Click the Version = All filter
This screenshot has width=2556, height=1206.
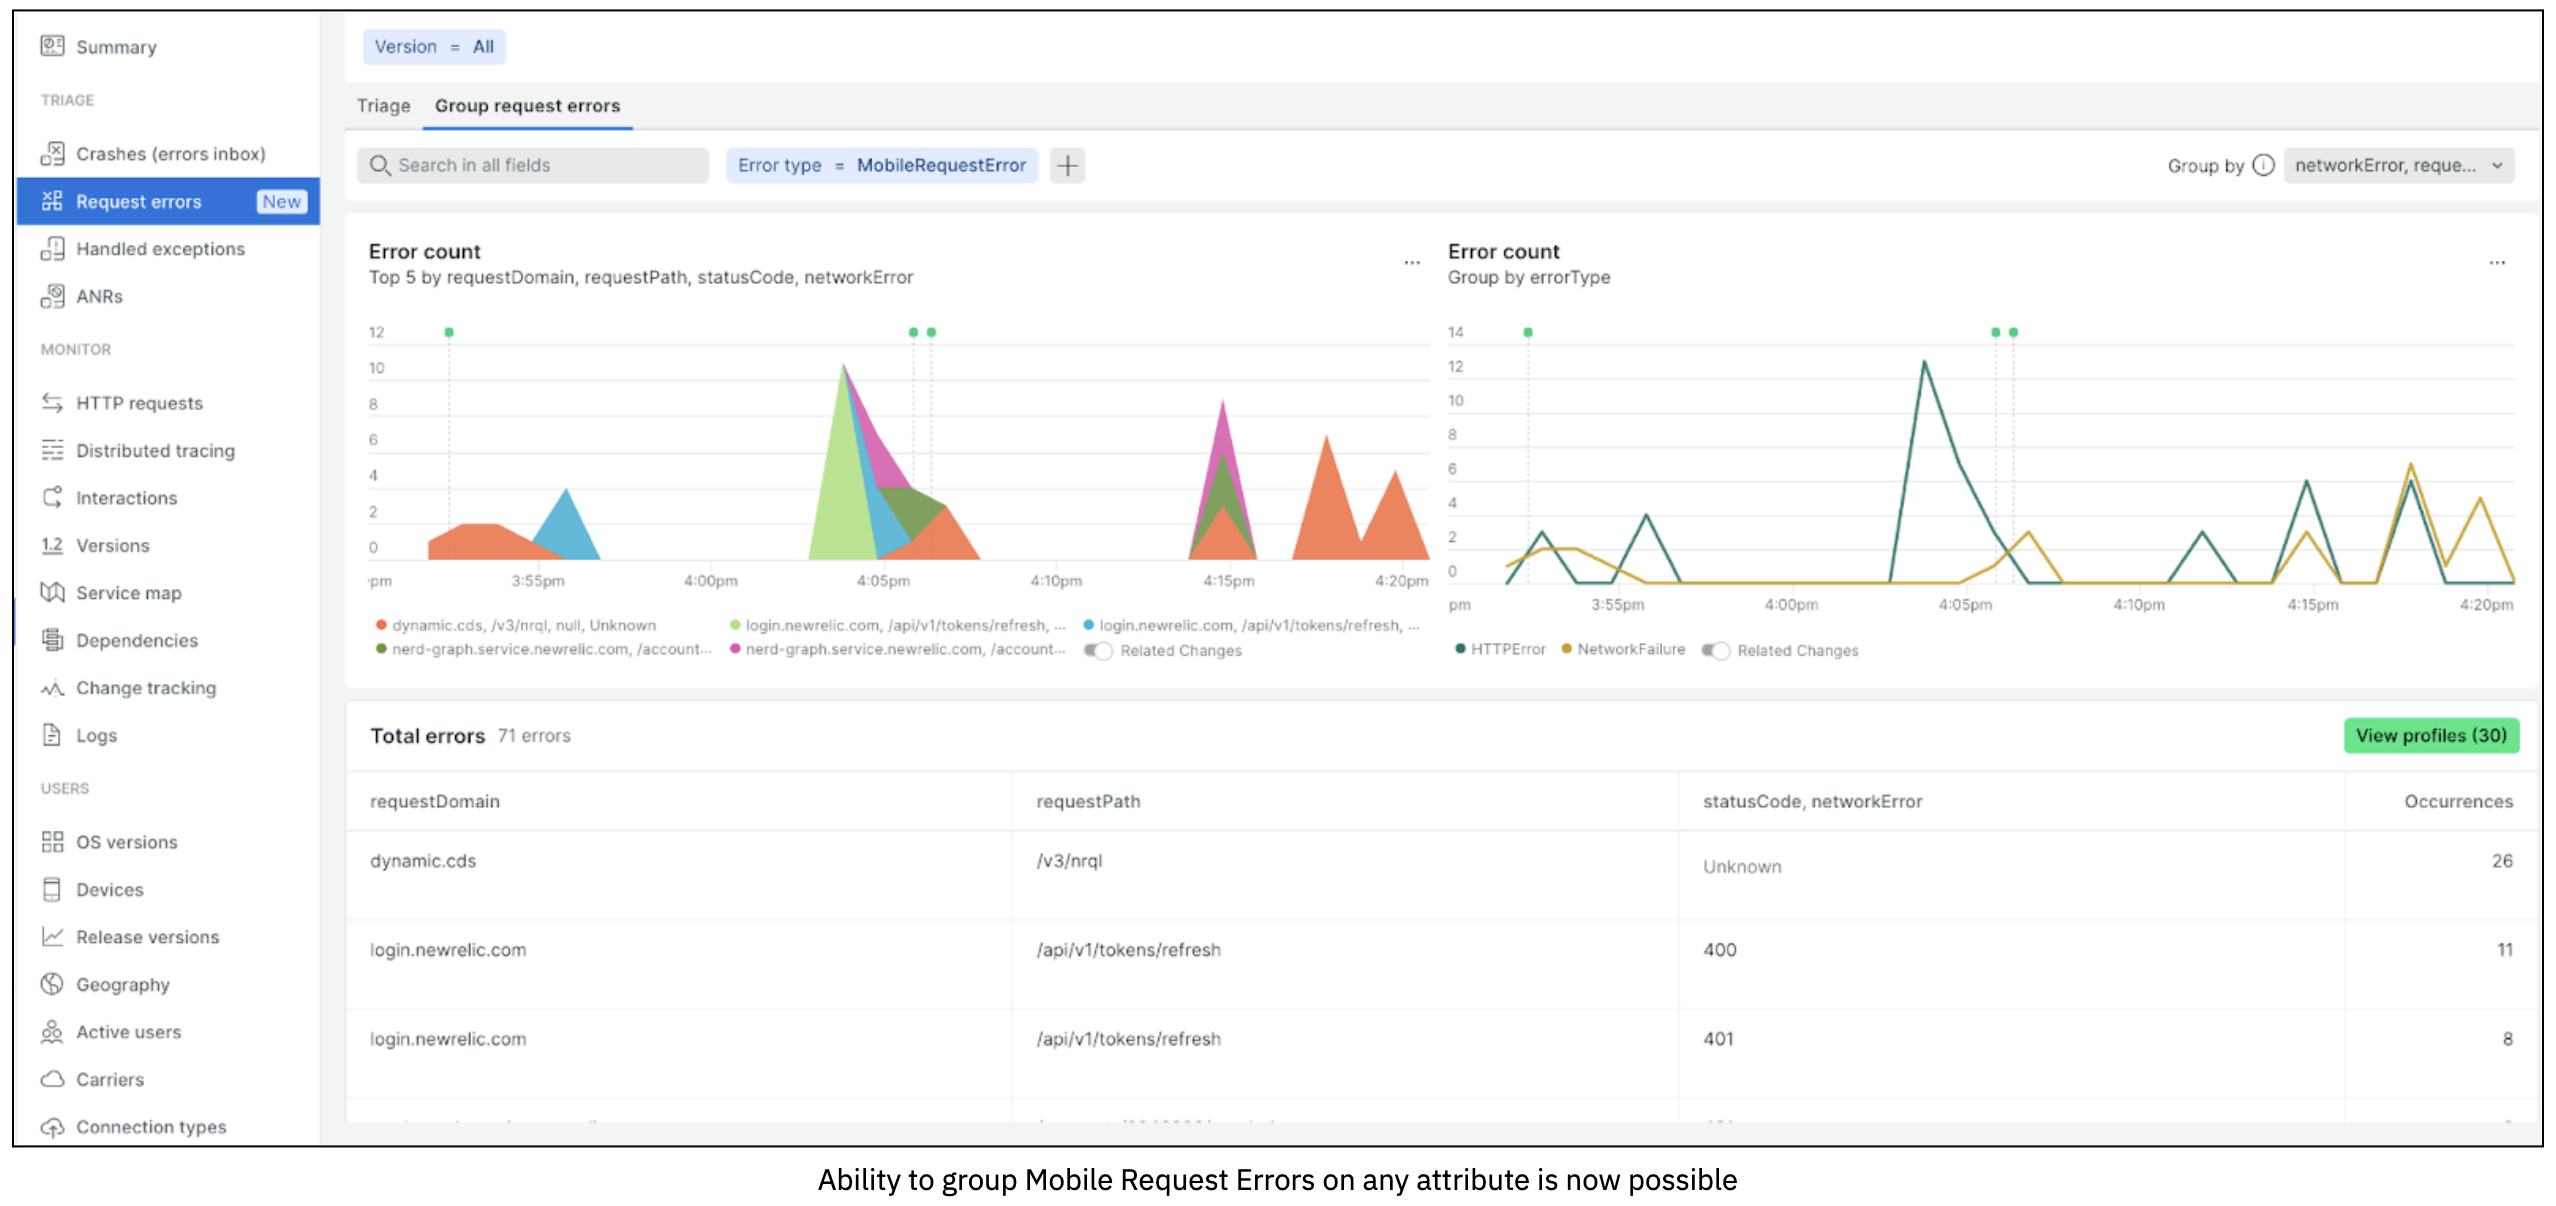point(434,47)
